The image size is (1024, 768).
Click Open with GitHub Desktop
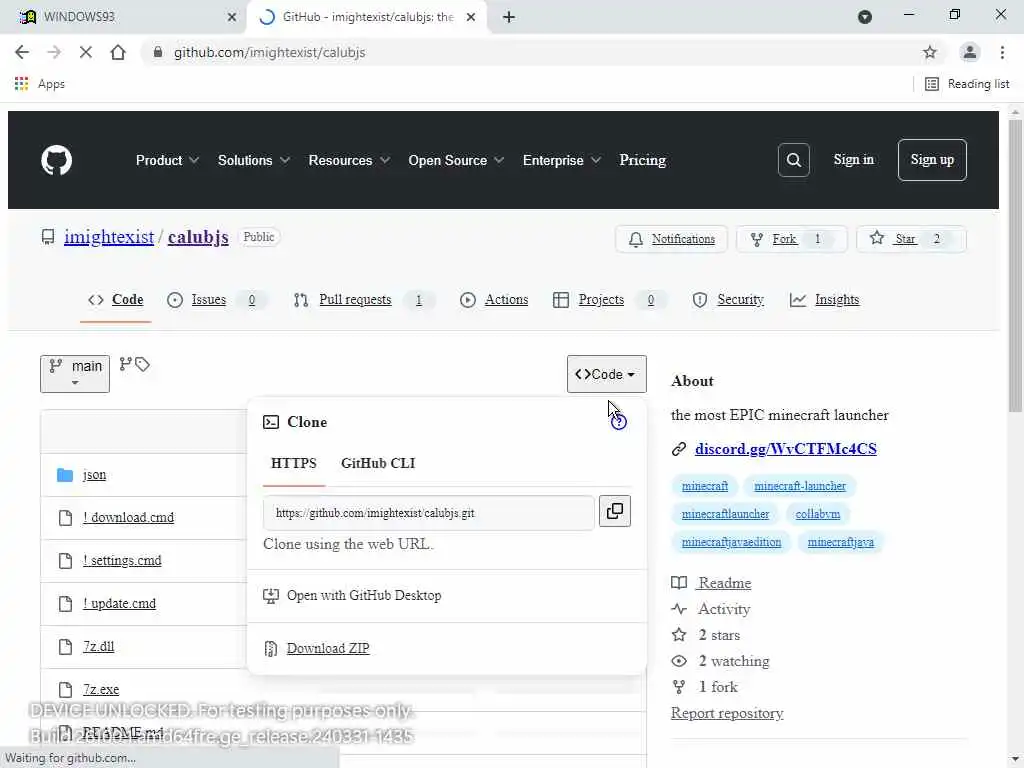tap(353, 596)
